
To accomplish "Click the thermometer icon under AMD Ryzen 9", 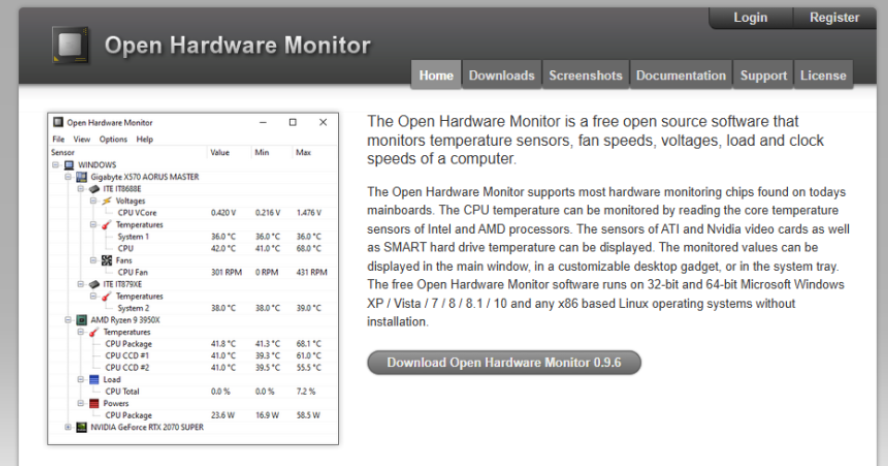I will 94,332.
